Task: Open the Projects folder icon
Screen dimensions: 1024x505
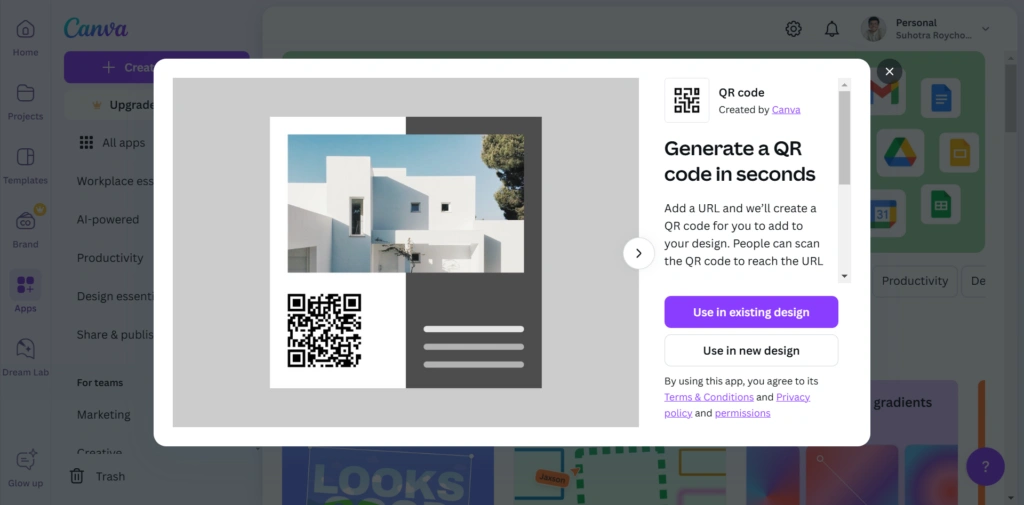Action: tap(25, 93)
